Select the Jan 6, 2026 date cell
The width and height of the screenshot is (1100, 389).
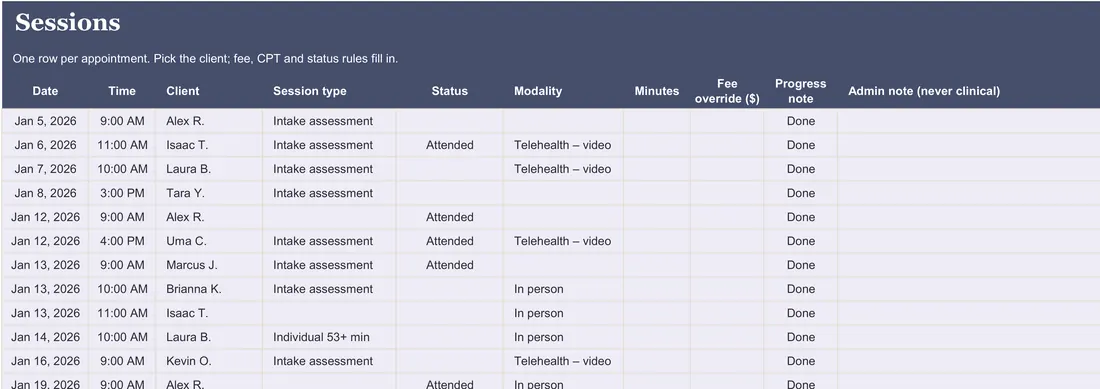coord(45,145)
